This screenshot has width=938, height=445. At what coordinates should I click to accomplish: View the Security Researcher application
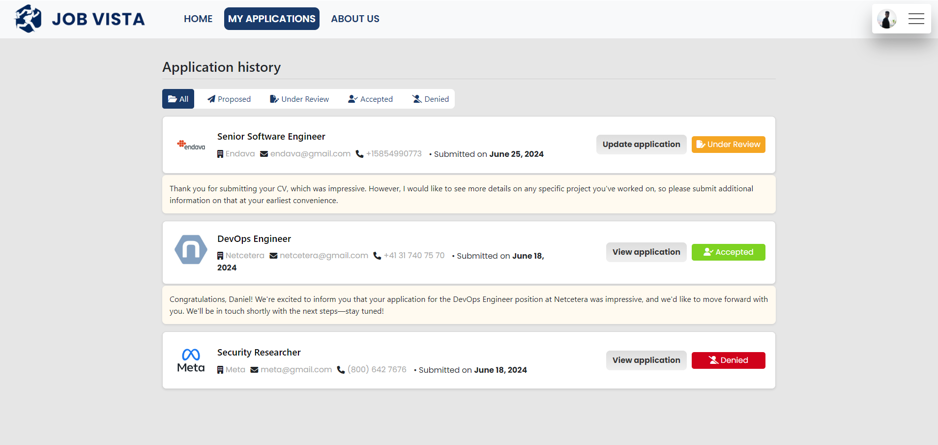click(x=646, y=360)
